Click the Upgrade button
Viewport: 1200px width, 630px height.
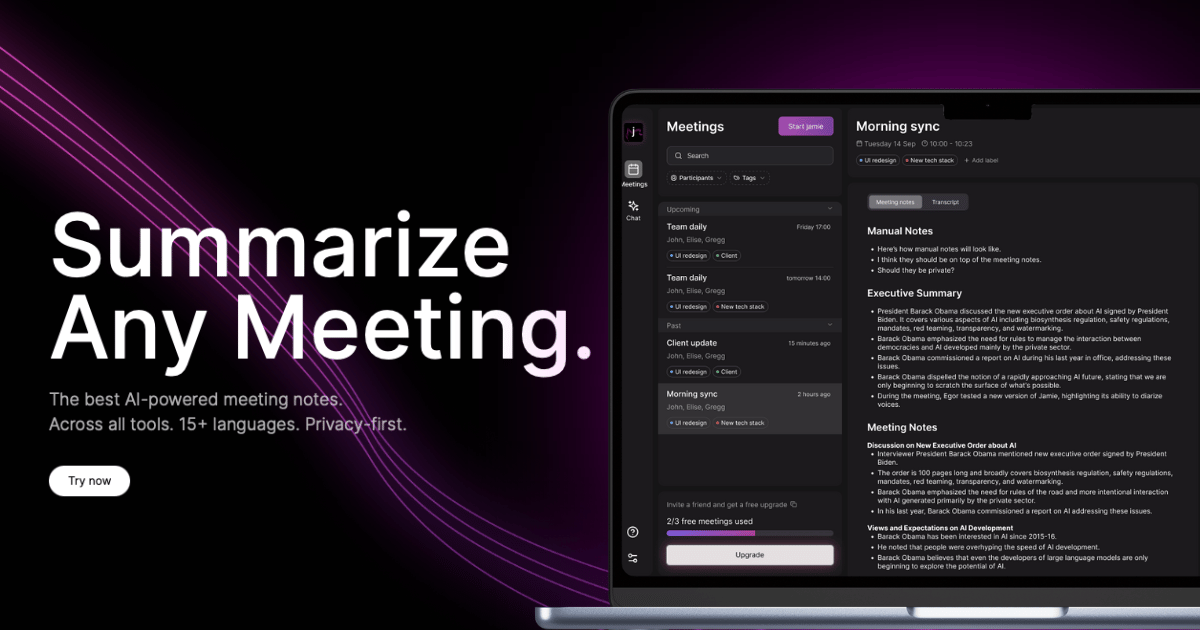pos(750,555)
